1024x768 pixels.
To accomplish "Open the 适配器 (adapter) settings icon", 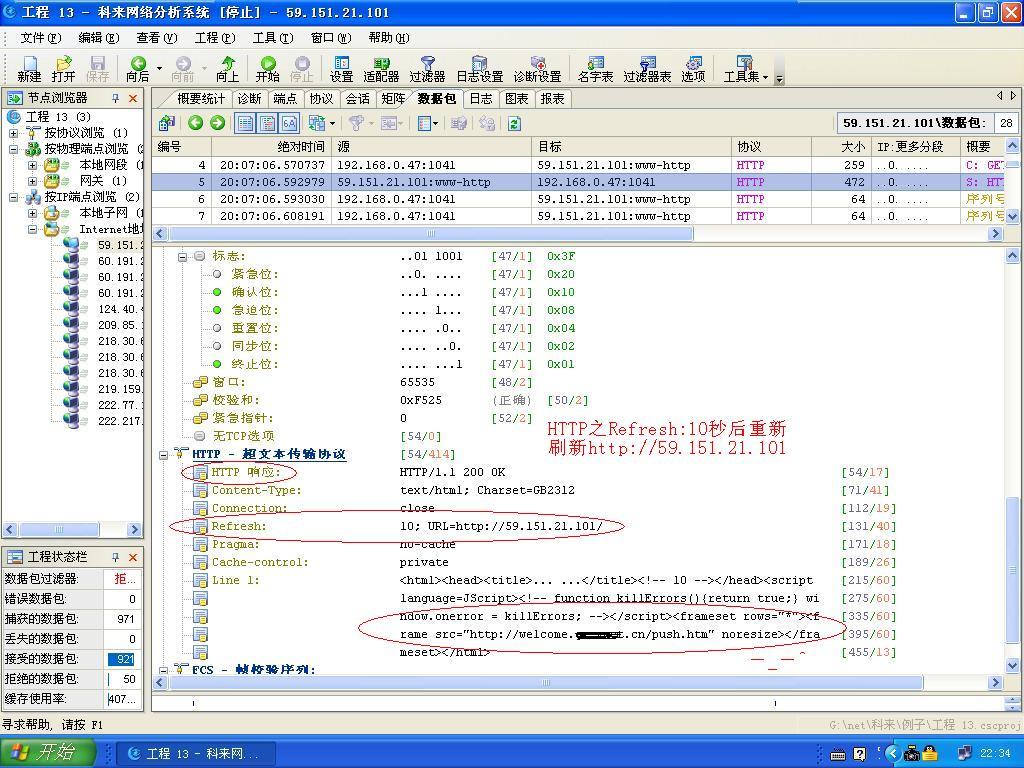I will click(383, 70).
